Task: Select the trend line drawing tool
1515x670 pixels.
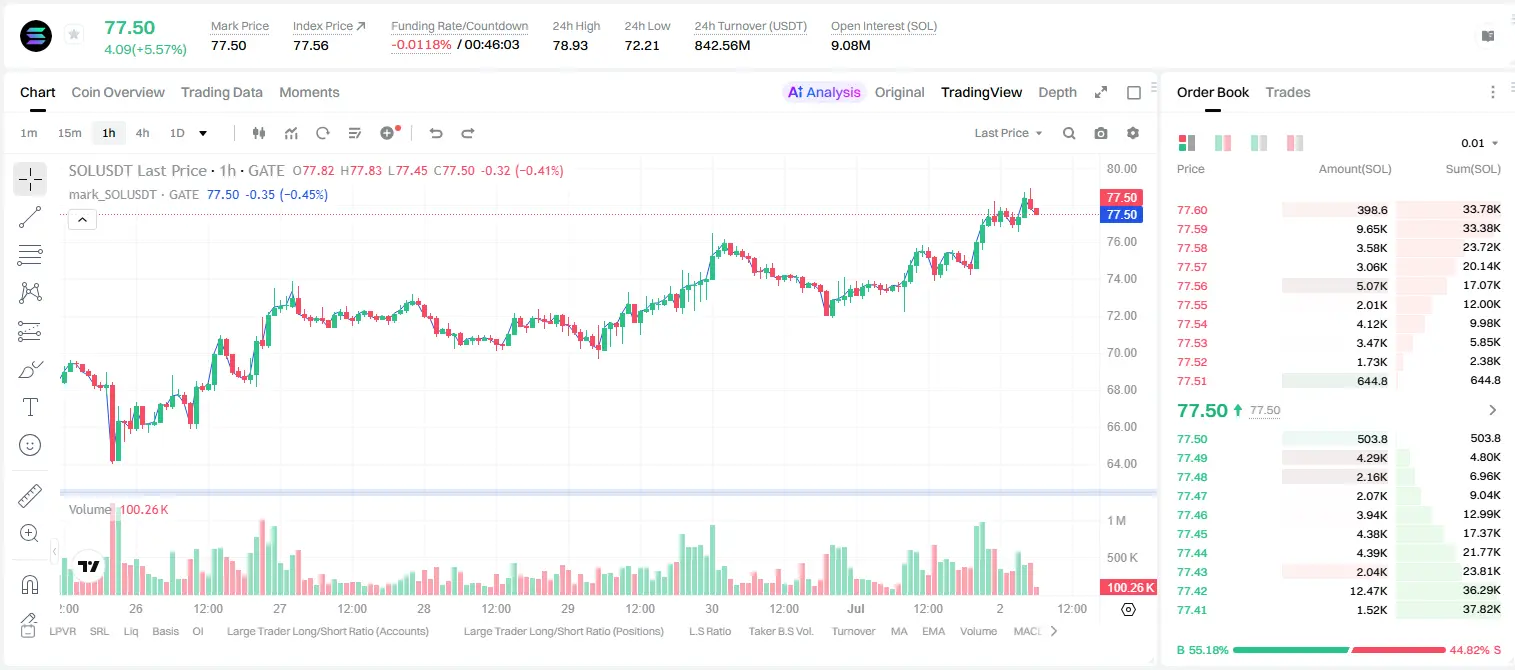Action: pyautogui.click(x=30, y=217)
